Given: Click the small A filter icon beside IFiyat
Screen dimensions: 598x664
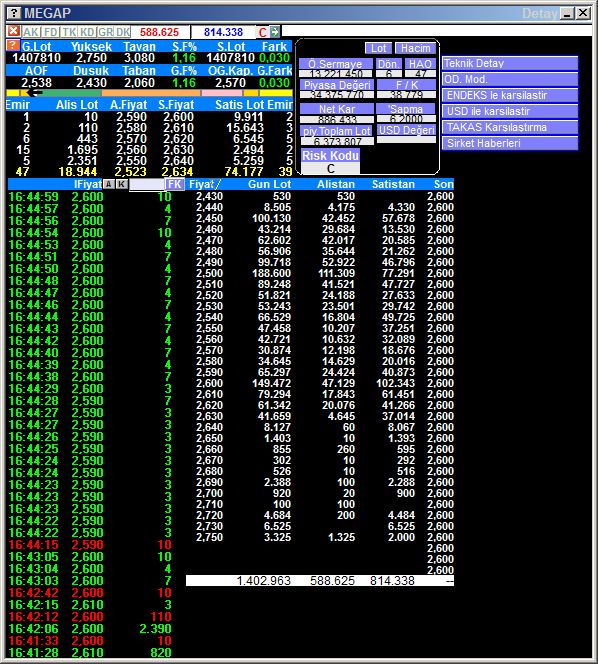Looking at the screenshot, I should [x=109, y=184].
